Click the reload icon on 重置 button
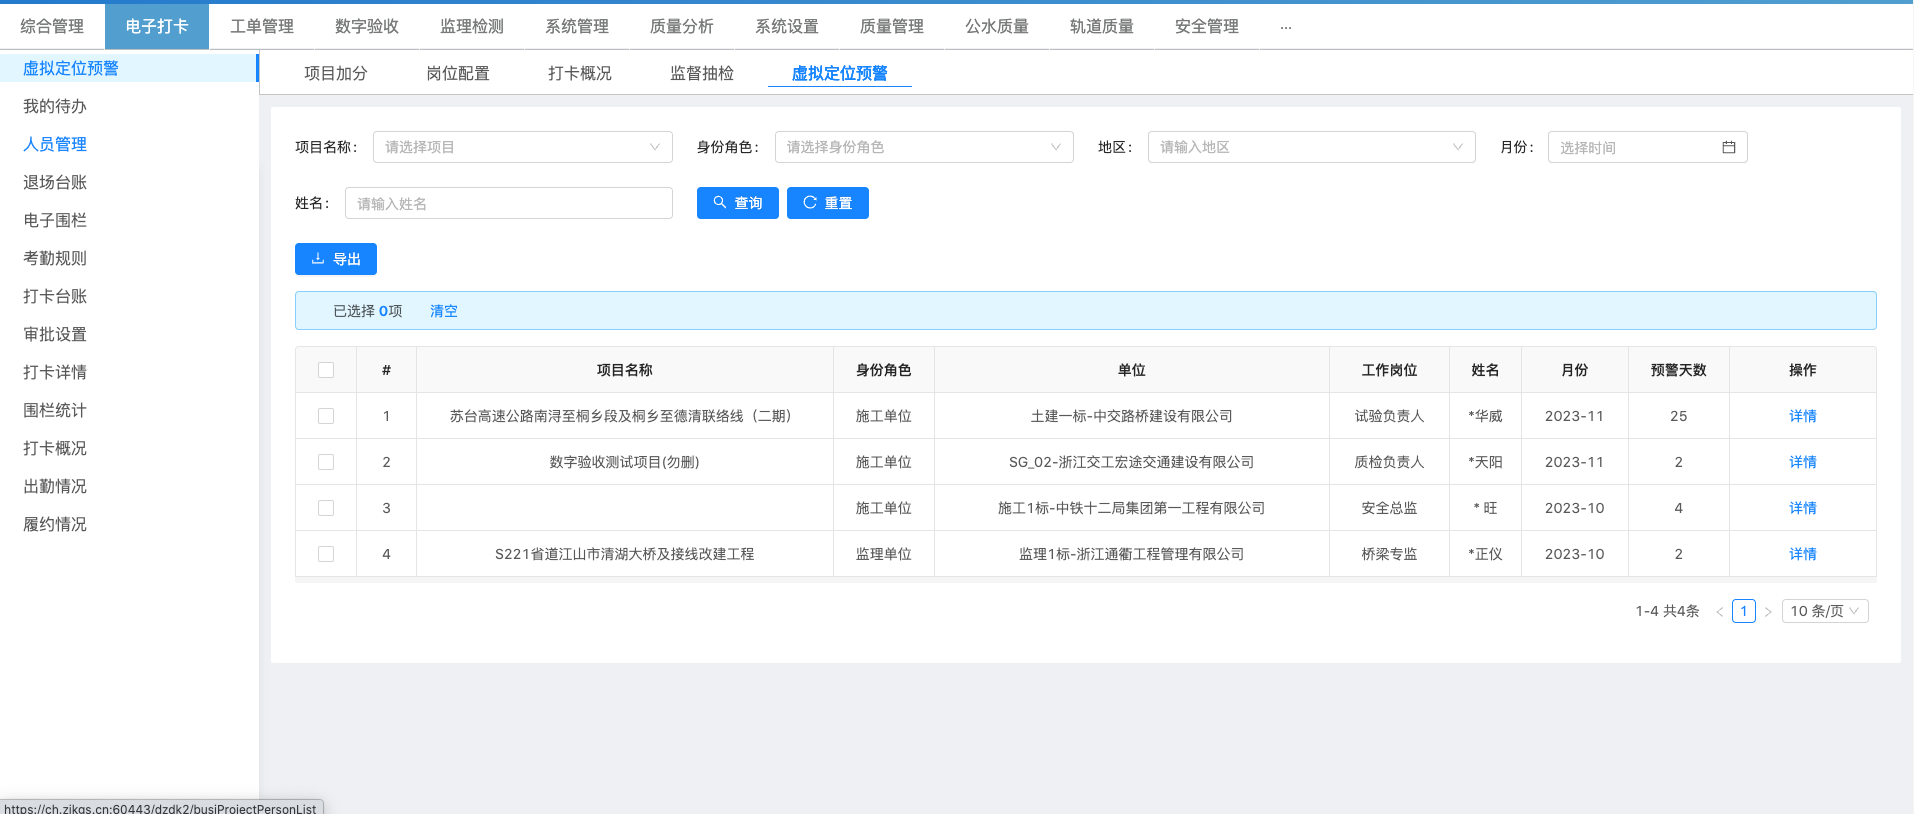The height and width of the screenshot is (814, 1914). click(x=810, y=202)
